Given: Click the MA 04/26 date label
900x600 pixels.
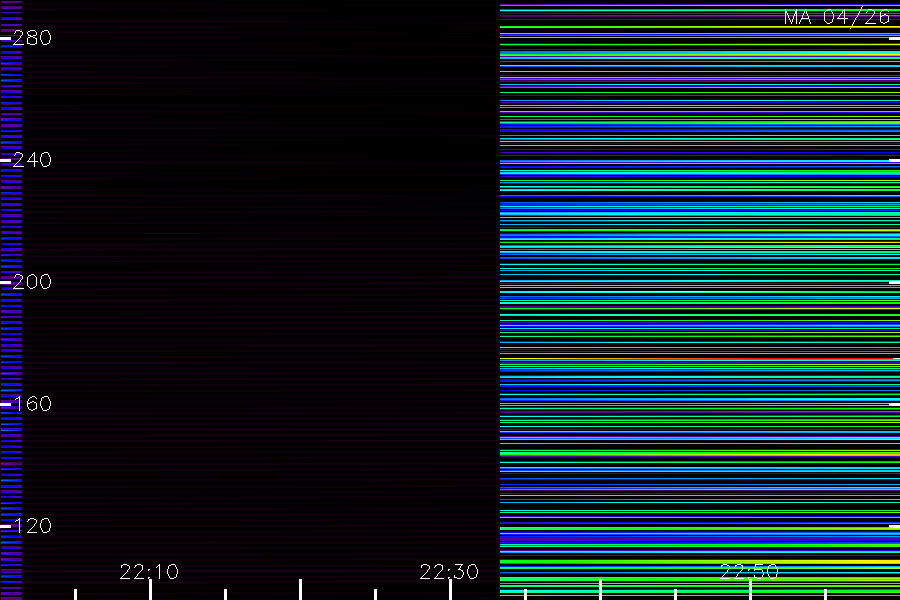Looking at the screenshot, I should (x=837, y=17).
